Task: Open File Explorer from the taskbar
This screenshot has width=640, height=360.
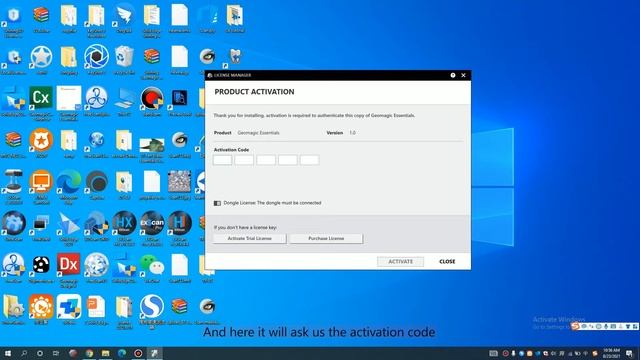Action: [x=105, y=353]
